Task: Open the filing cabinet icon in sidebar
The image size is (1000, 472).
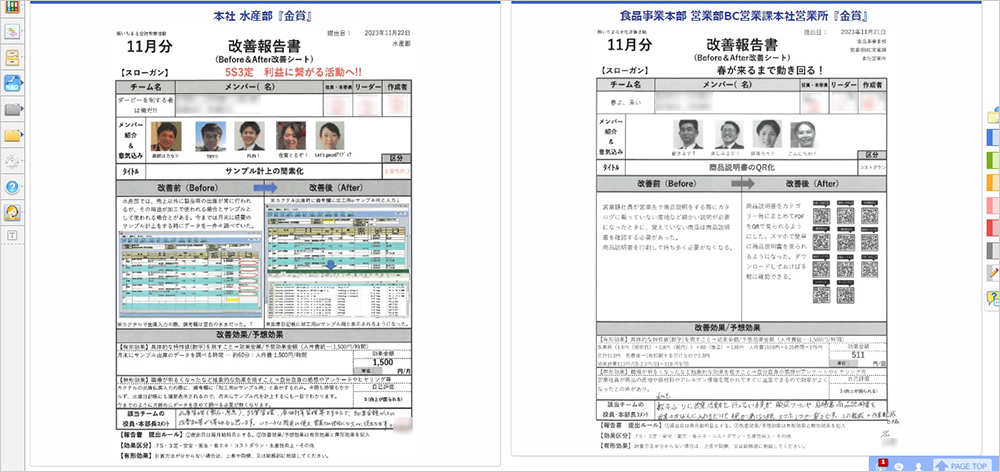Action: [12, 57]
